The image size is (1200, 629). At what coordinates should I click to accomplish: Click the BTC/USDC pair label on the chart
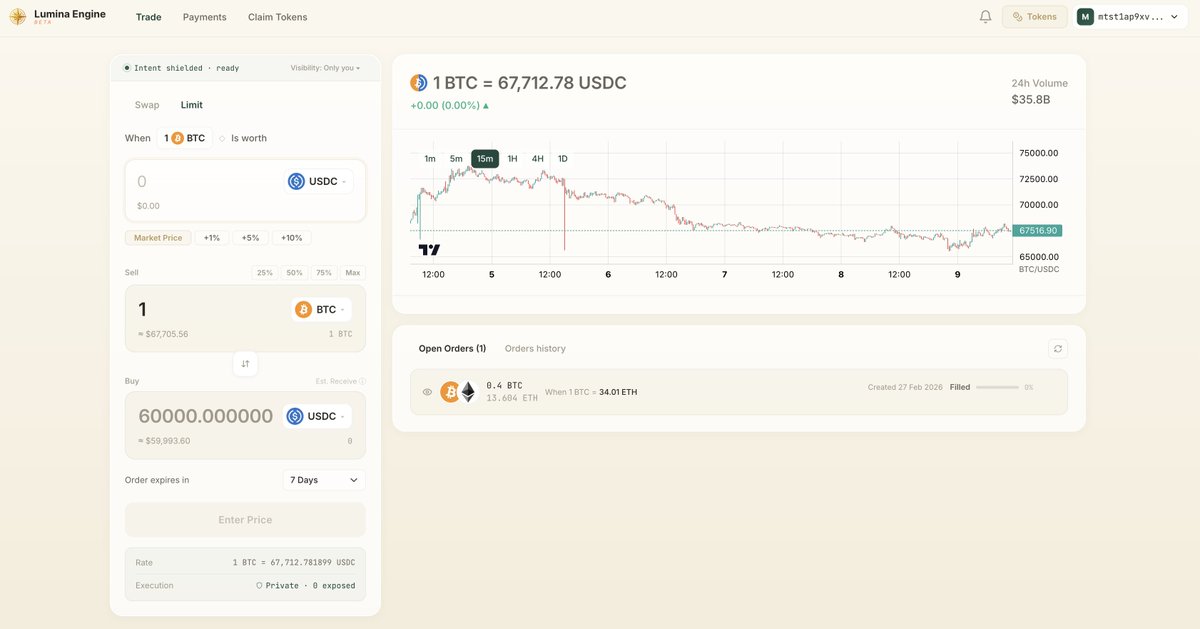[1039, 270]
